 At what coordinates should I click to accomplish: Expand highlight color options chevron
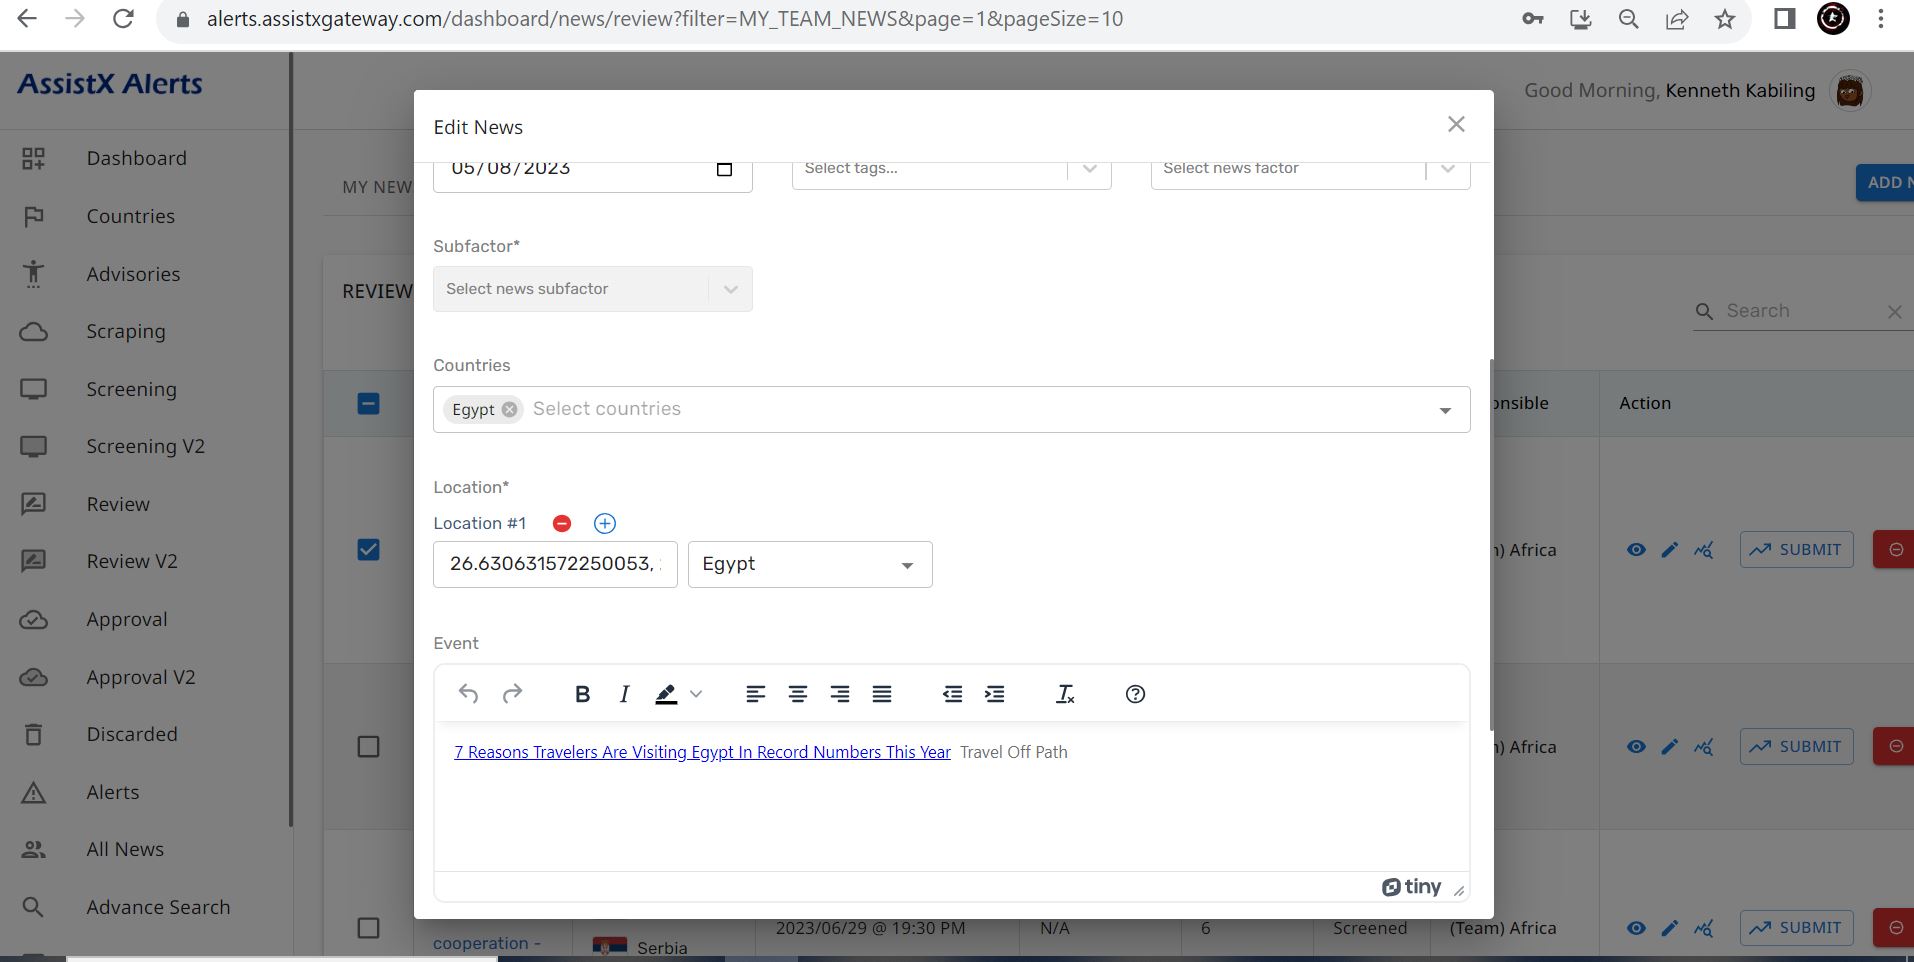coord(696,694)
